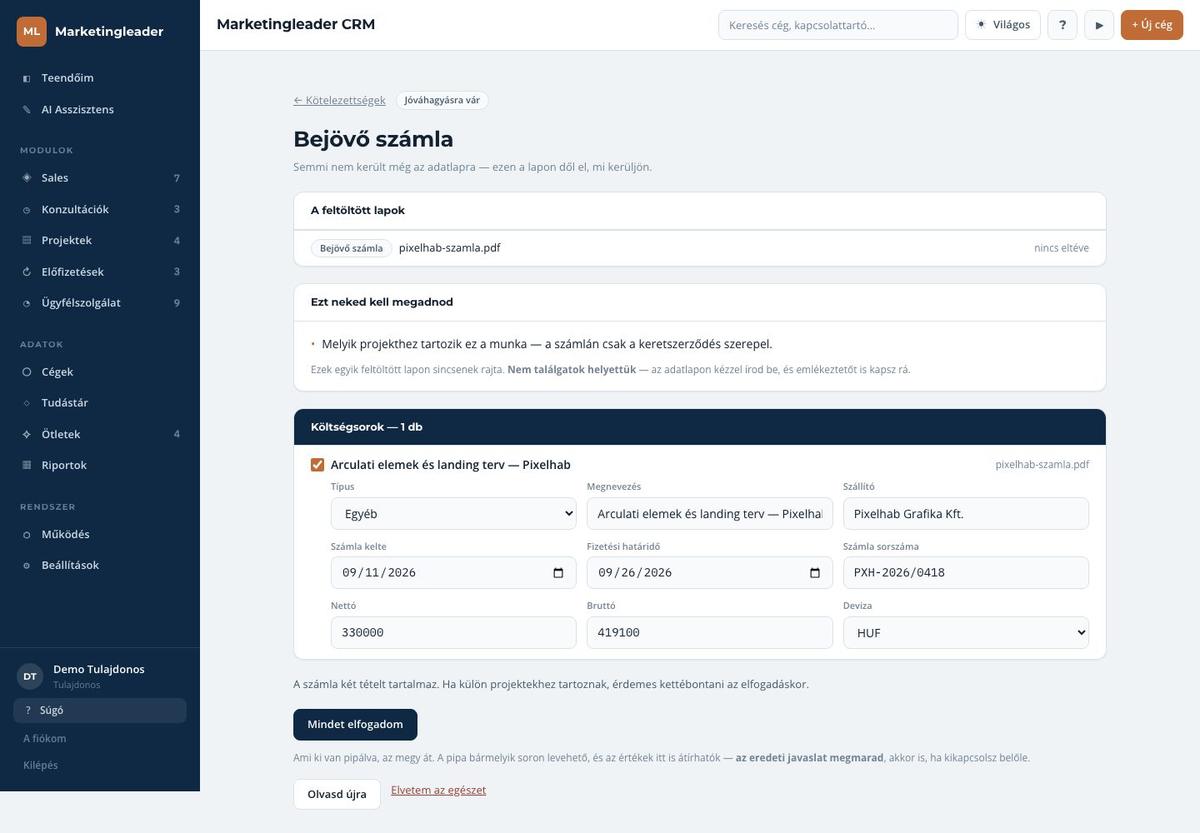Click the Cégek sidebar icon

[x=26, y=372]
